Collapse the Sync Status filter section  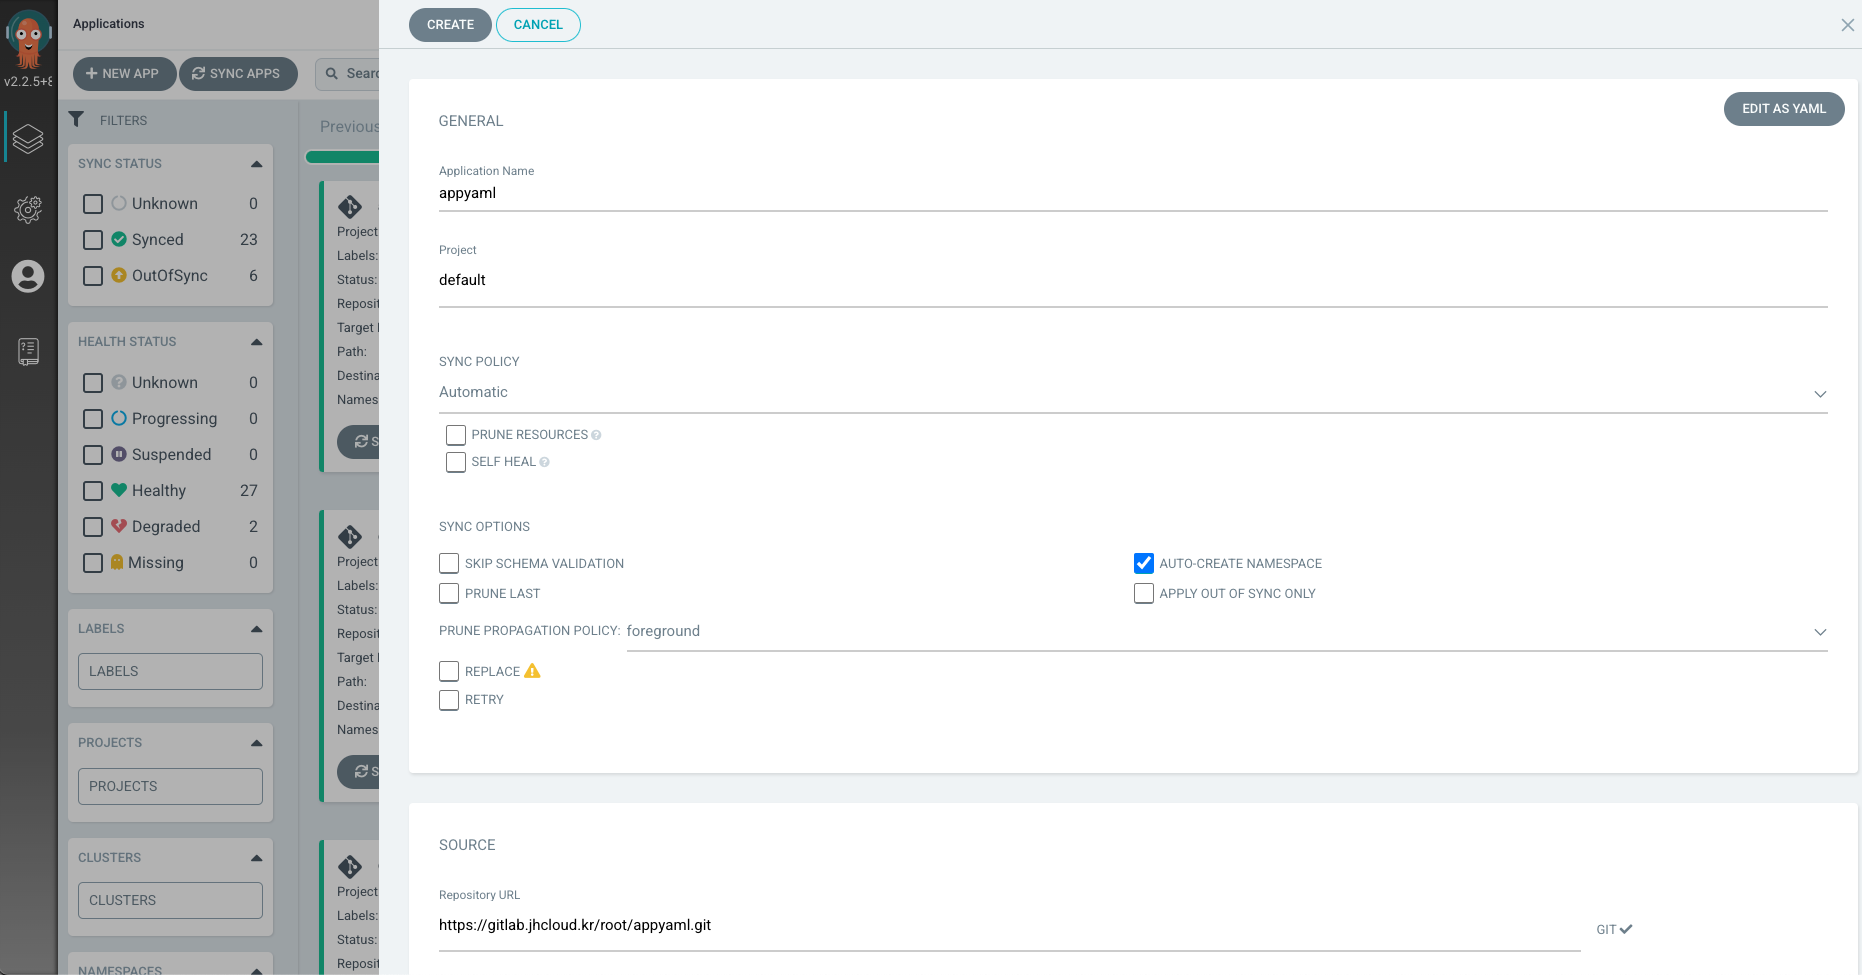pyautogui.click(x=256, y=164)
